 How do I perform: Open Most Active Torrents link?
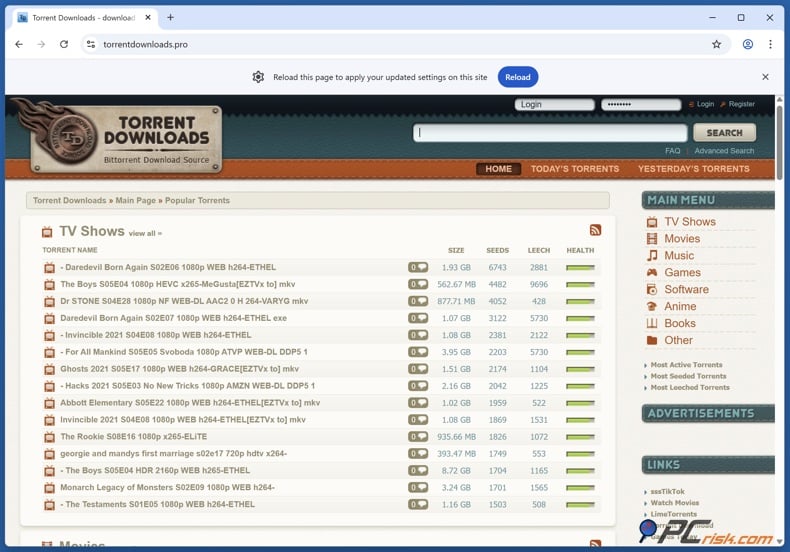pyautogui.click(x=686, y=365)
